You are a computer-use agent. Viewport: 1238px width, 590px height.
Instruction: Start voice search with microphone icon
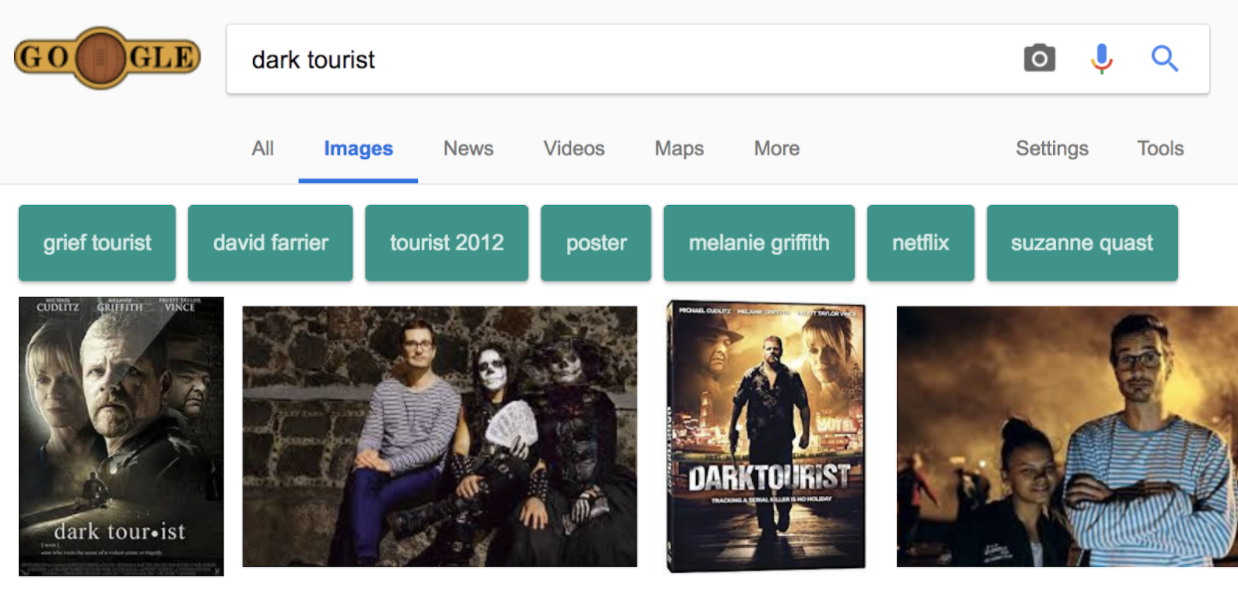tap(1101, 59)
